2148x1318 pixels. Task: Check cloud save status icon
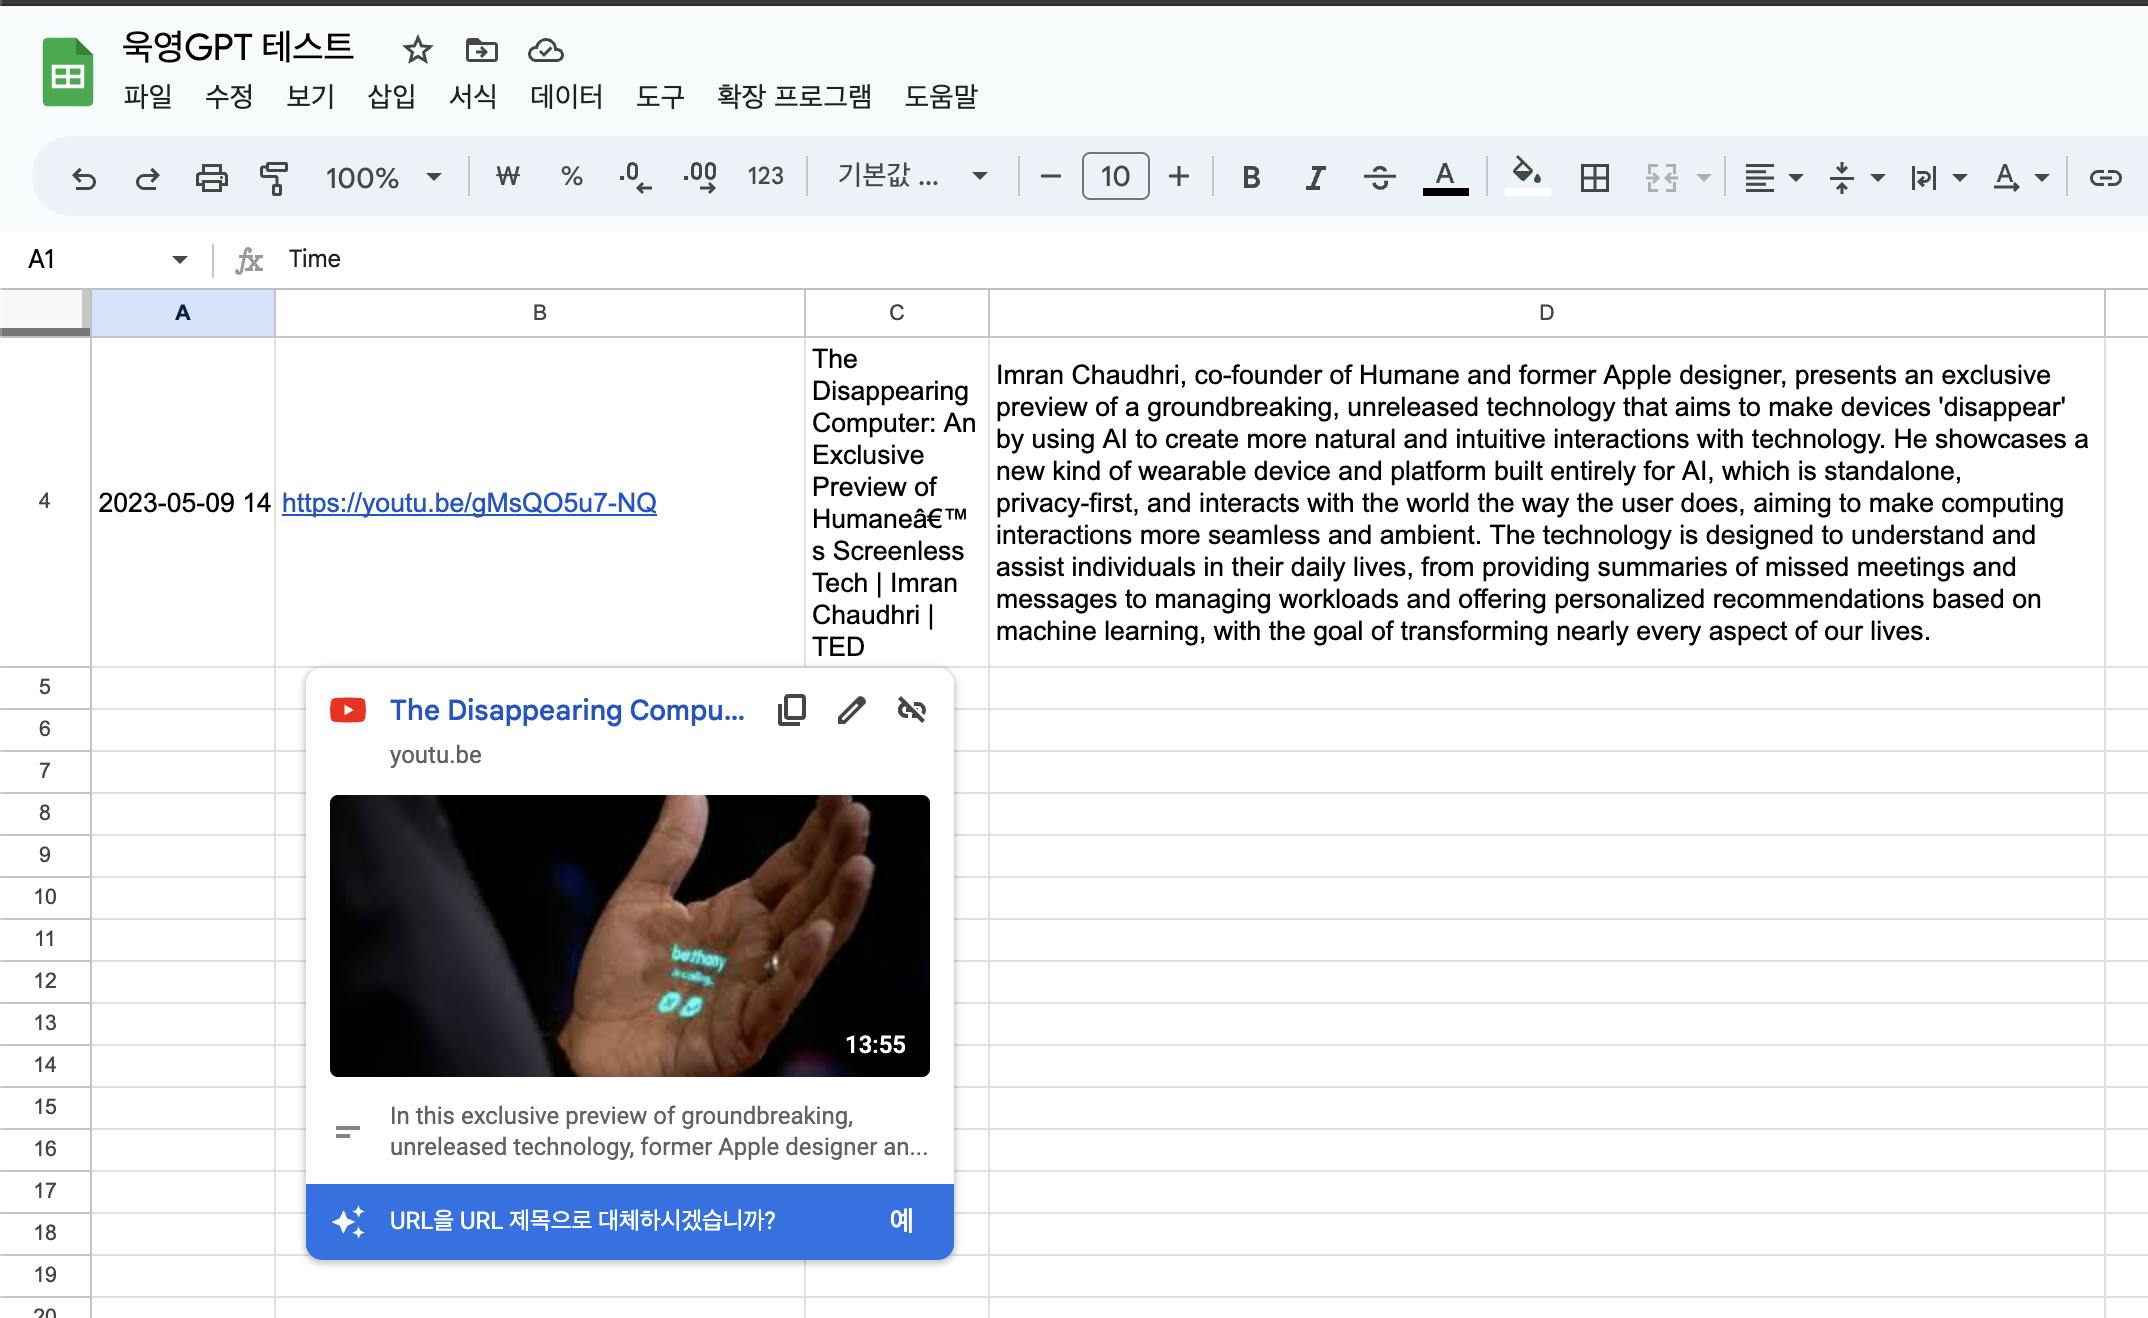point(546,50)
